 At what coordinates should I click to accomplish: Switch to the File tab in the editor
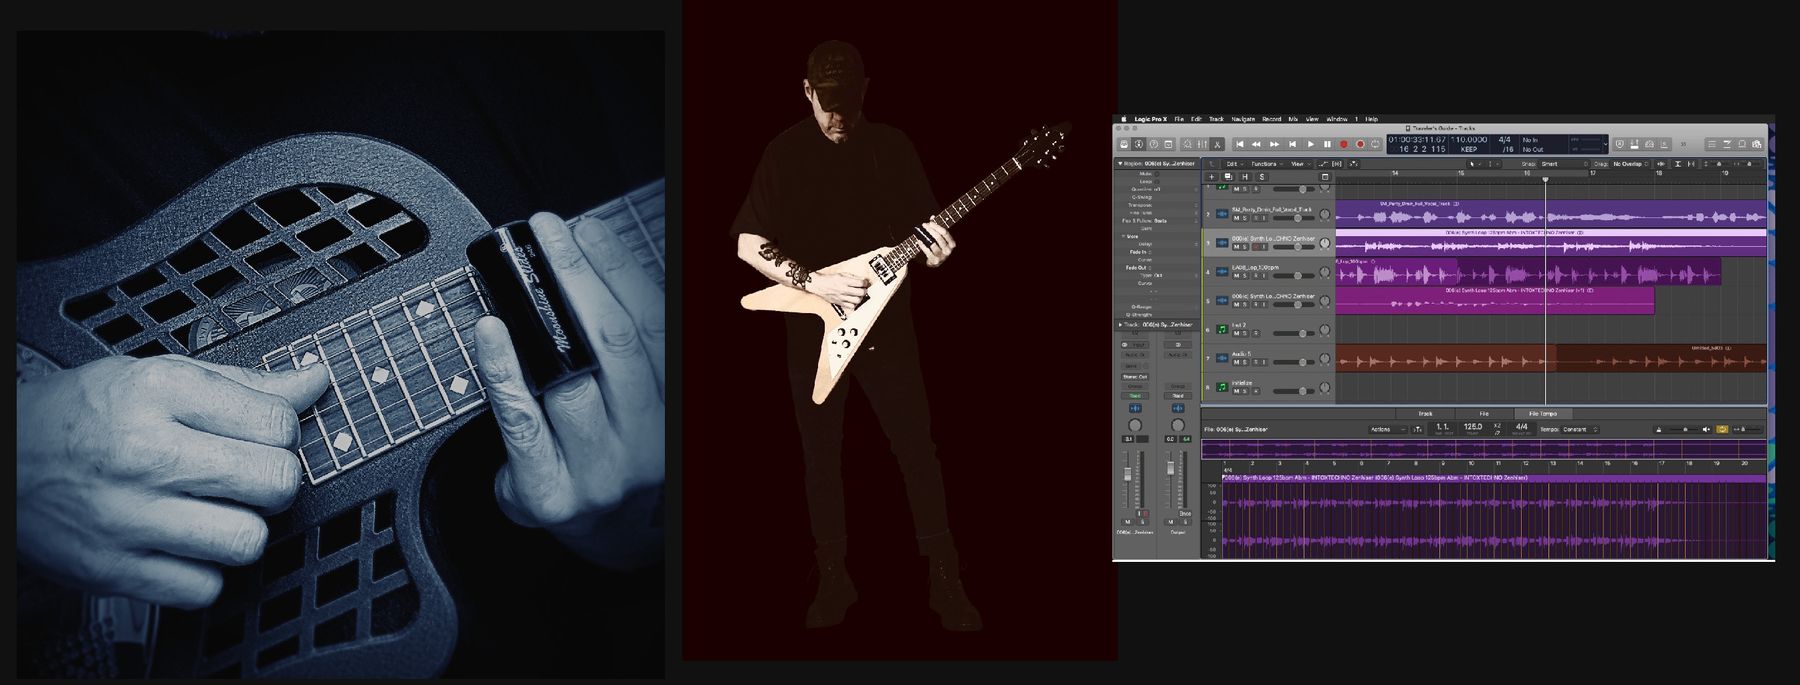(1484, 413)
